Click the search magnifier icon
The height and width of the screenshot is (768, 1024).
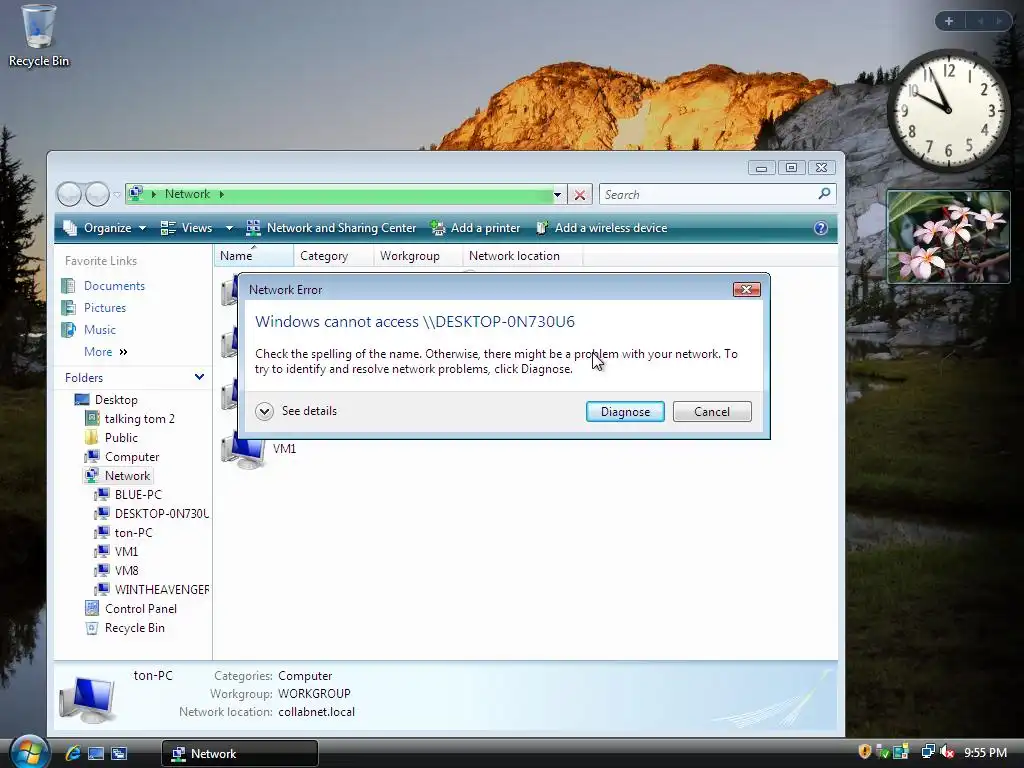[824, 194]
